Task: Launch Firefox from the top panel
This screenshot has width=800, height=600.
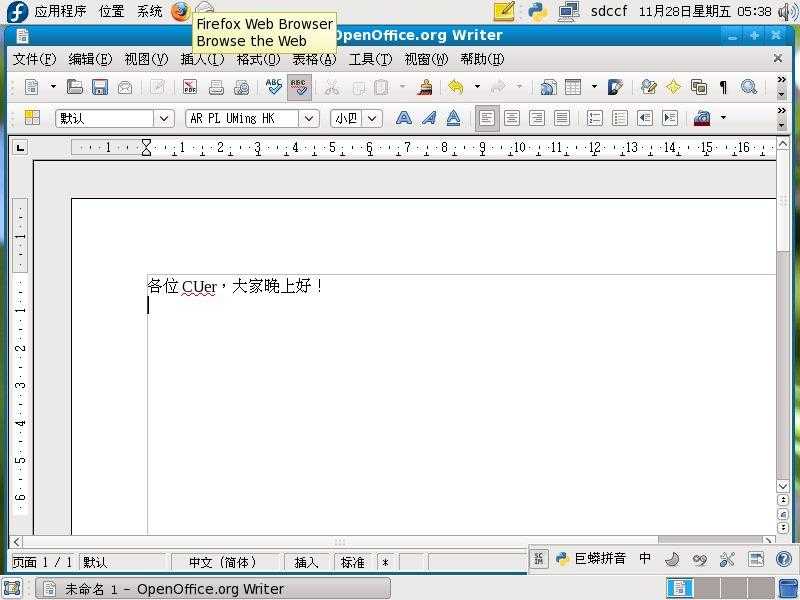Action: [x=180, y=11]
